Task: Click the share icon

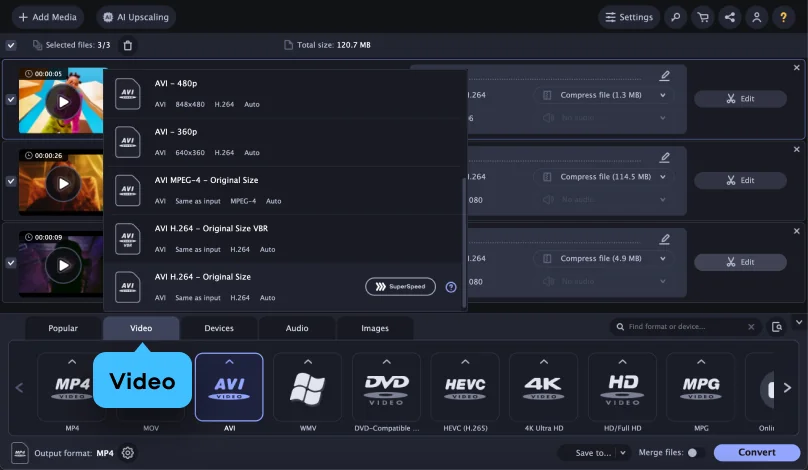Action: coord(730,17)
